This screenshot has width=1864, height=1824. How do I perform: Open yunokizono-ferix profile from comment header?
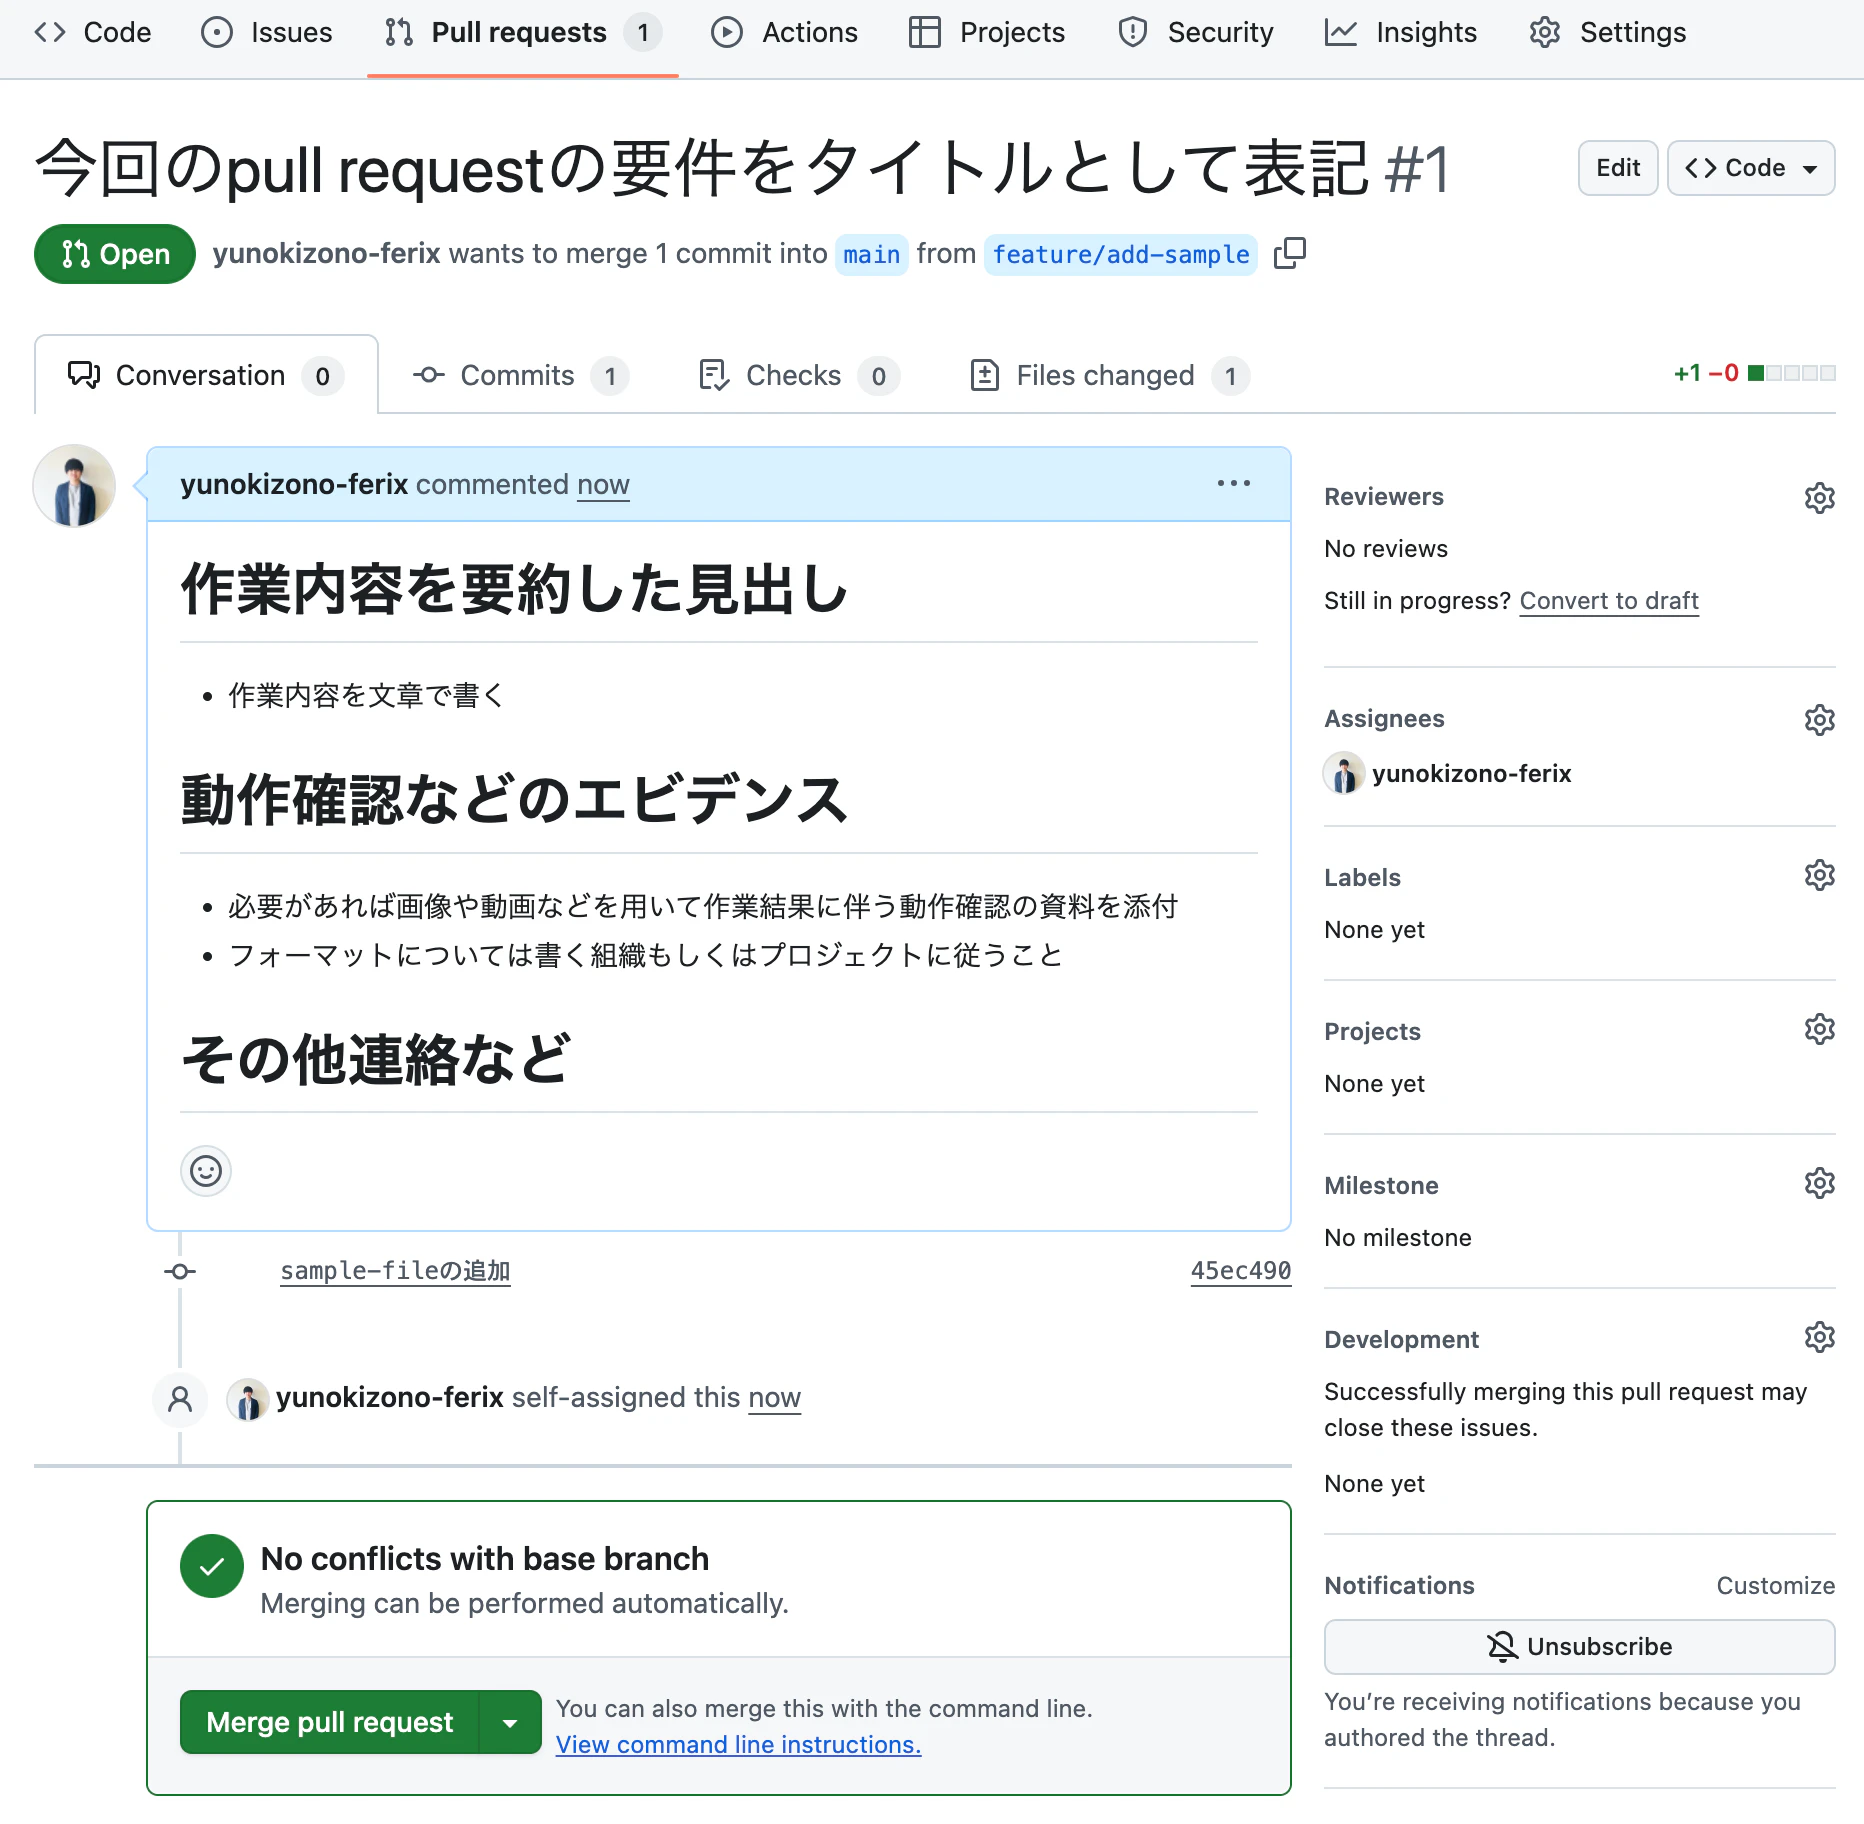pos(294,484)
